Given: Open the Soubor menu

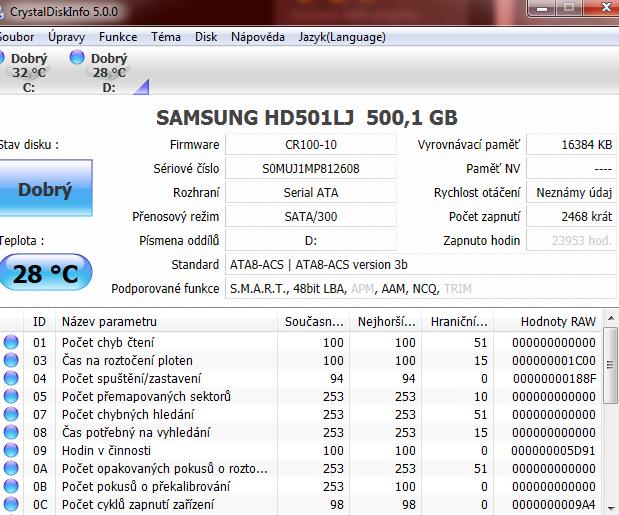Looking at the screenshot, I should tap(17, 37).
